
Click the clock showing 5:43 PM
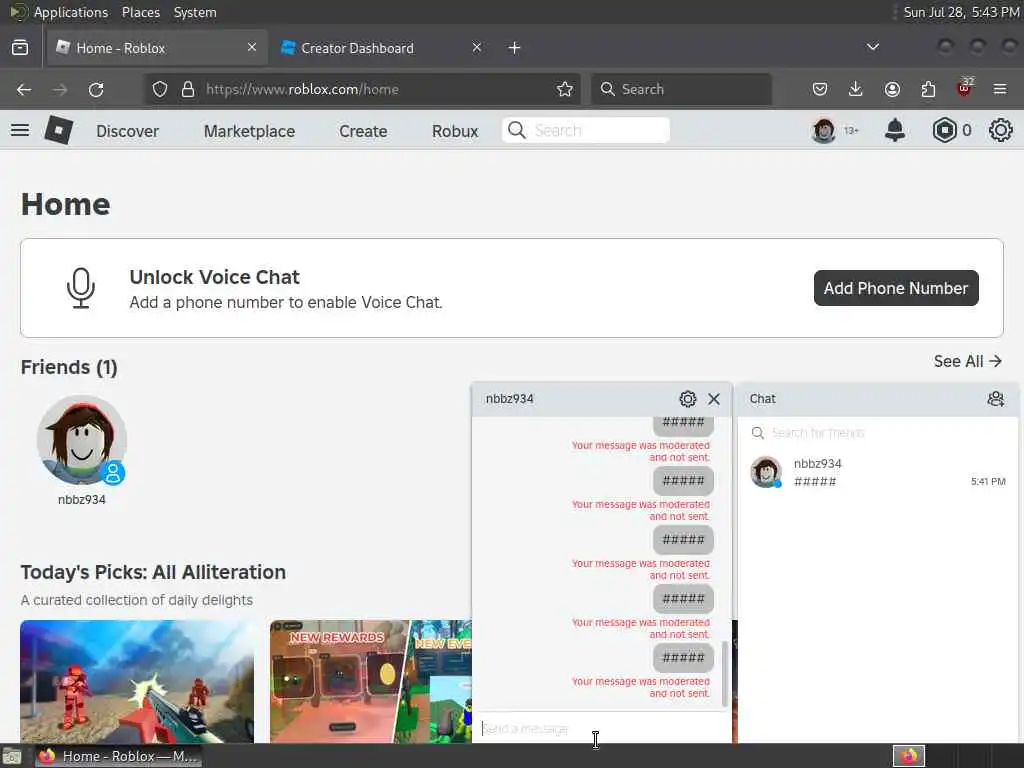click(x=961, y=12)
